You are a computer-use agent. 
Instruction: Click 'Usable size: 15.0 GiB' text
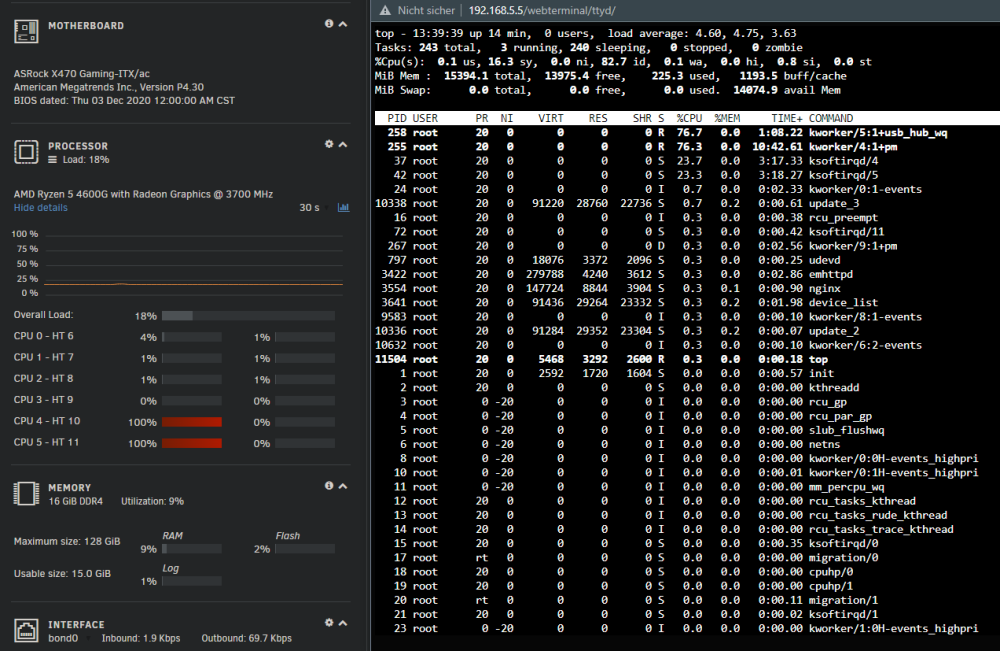[x=62, y=574]
